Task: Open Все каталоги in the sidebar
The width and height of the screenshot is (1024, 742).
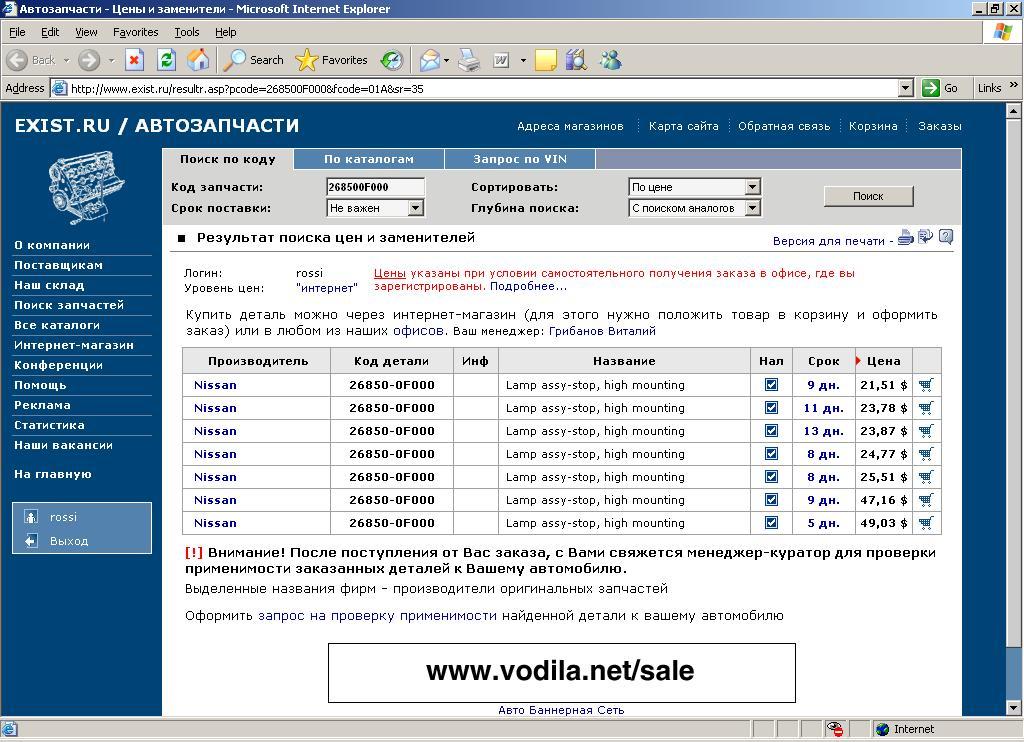Action: click(57, 325)
